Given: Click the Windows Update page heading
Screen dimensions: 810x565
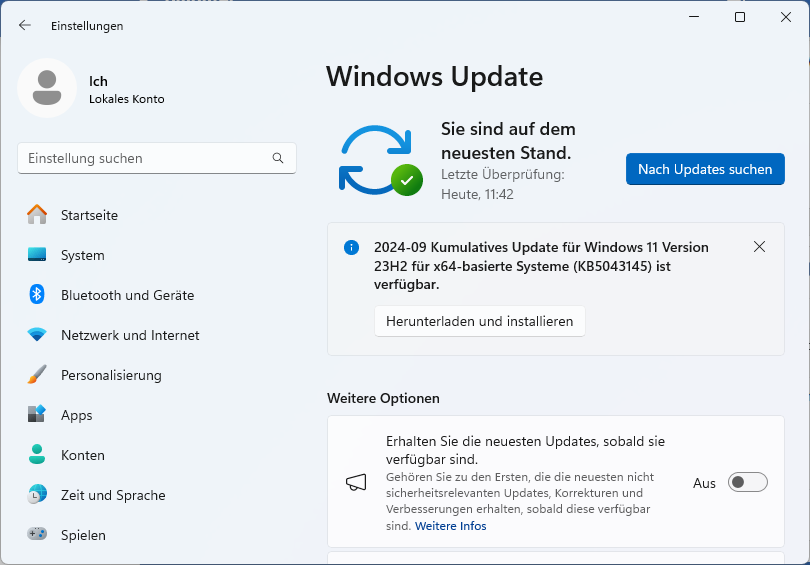Looking at the screenshot, I should pyautogui.click(x=434, y=76).
